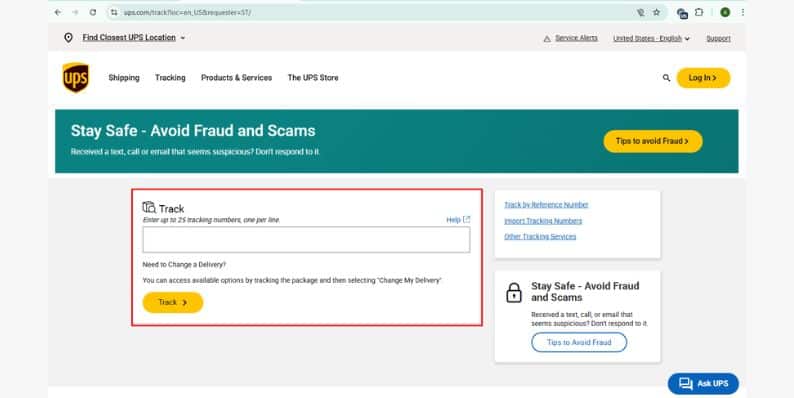Click the yellow Track button
794x398 pixels.
point(173,302)
